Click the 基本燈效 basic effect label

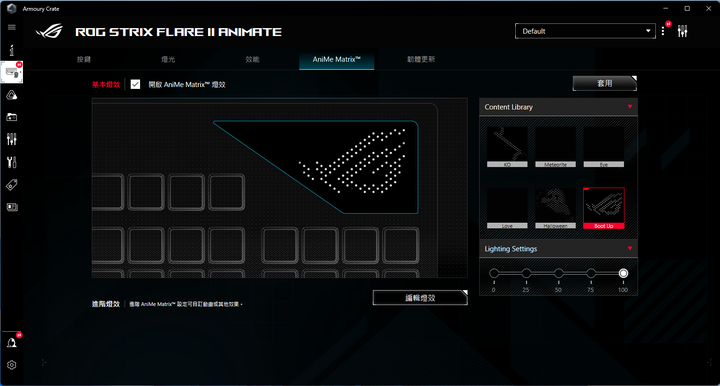[x=106, y=84]
